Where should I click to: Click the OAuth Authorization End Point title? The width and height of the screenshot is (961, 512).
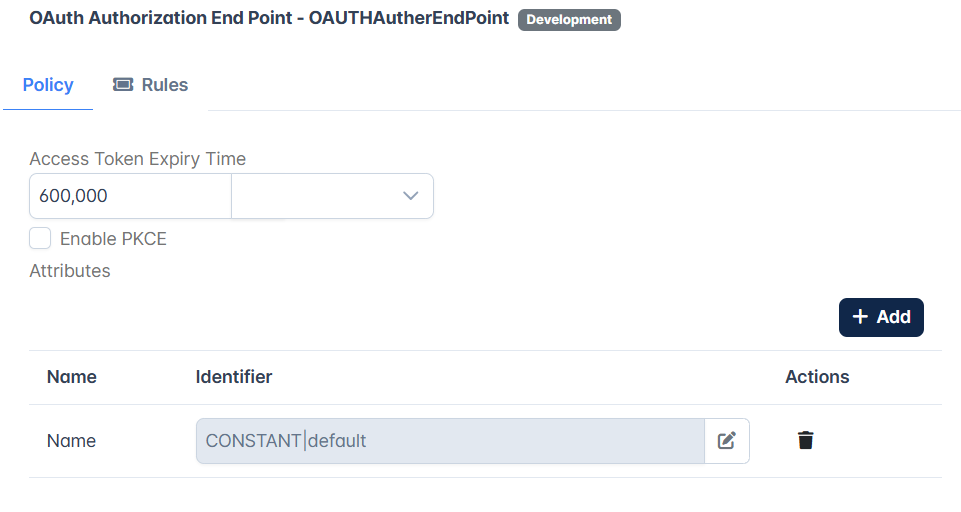269,18
